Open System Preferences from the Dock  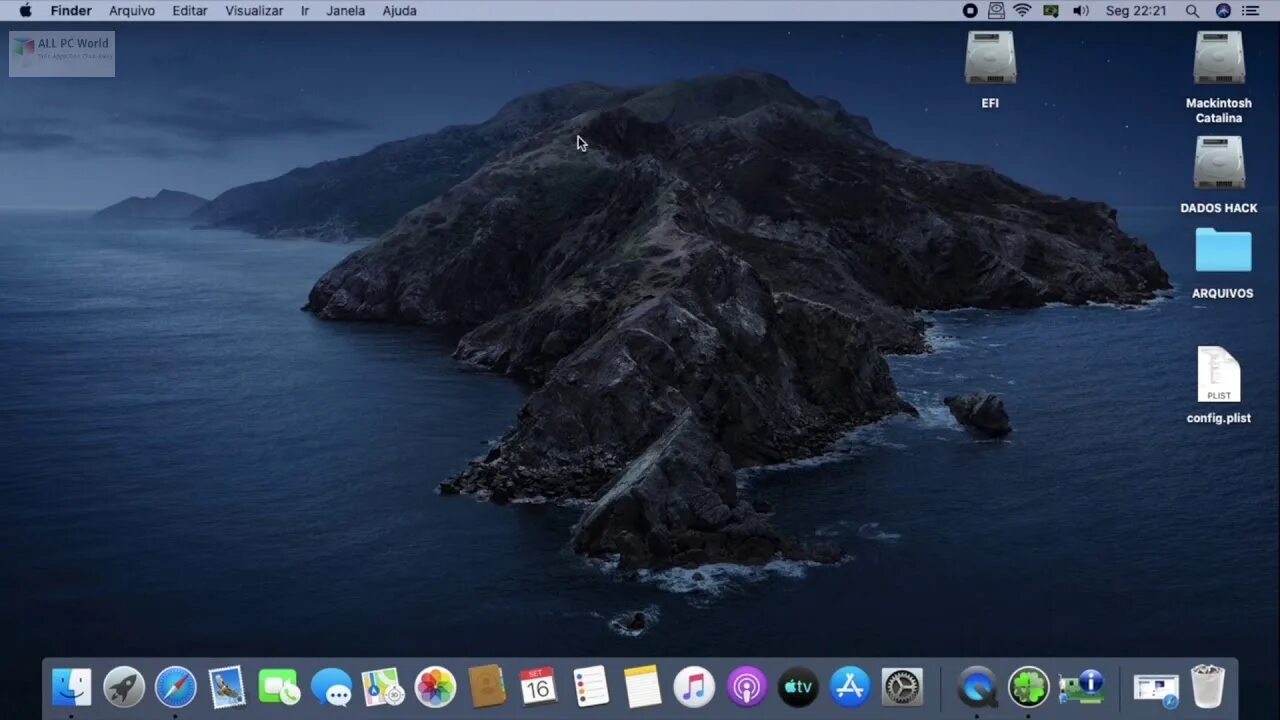(x=902, y=687)
